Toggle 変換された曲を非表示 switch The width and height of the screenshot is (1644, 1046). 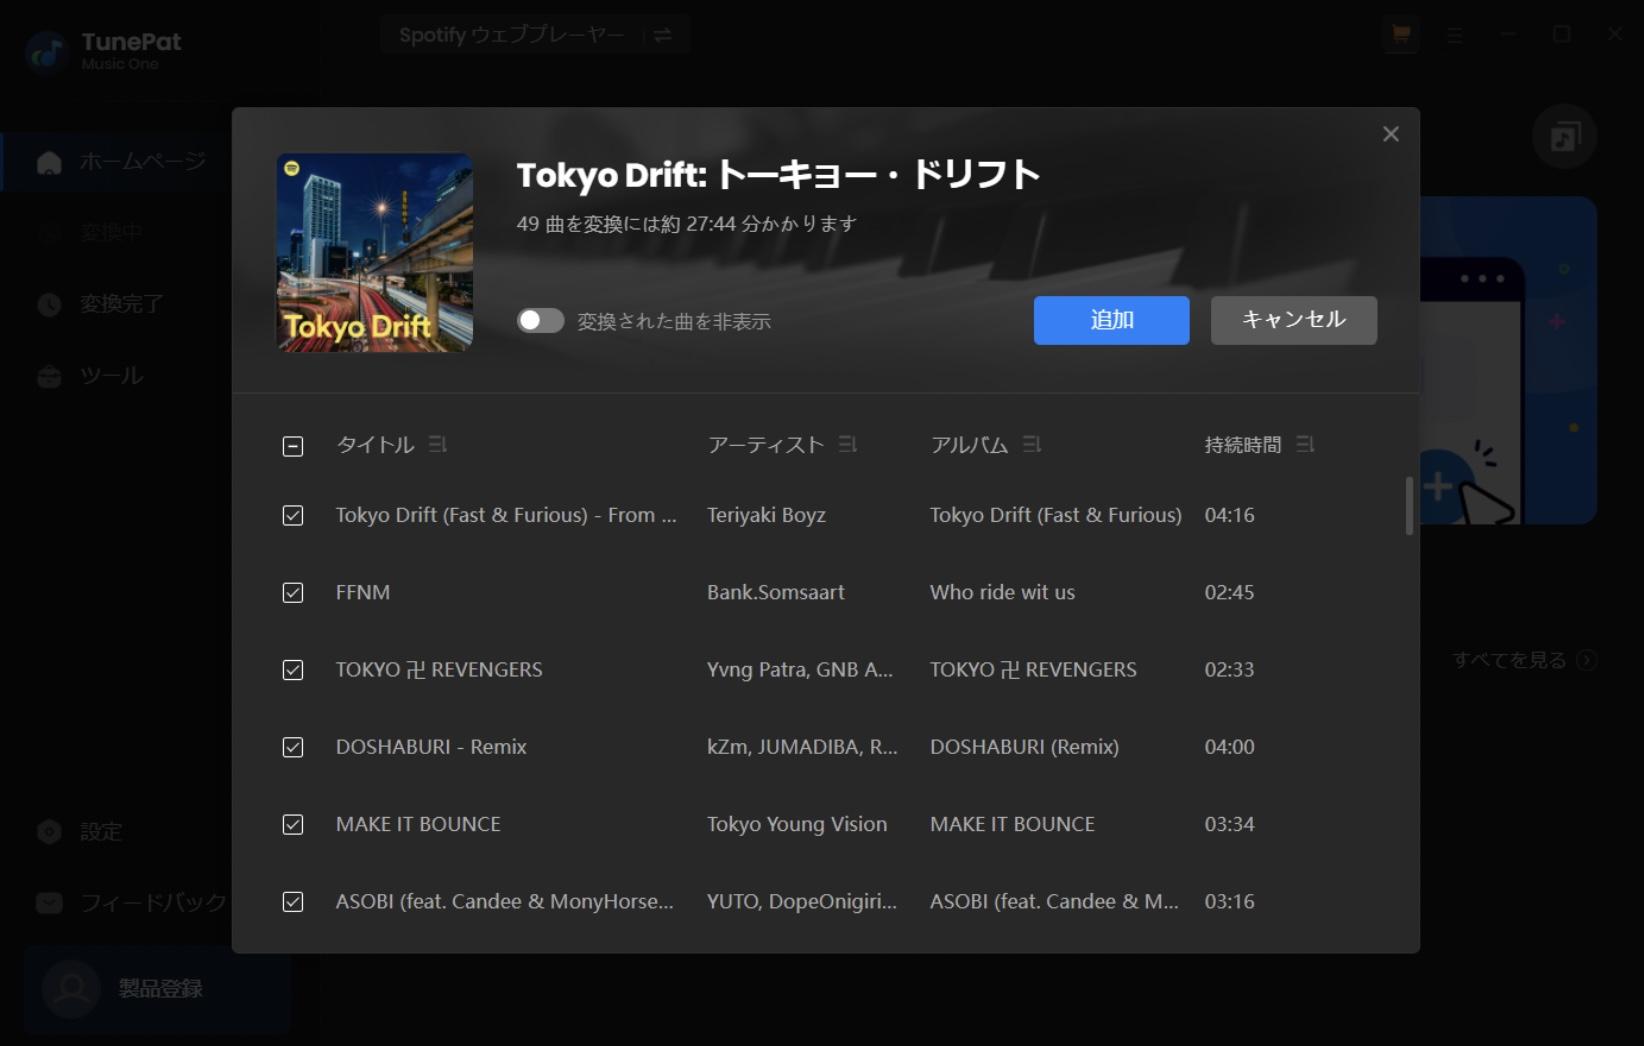coord(540,320)
